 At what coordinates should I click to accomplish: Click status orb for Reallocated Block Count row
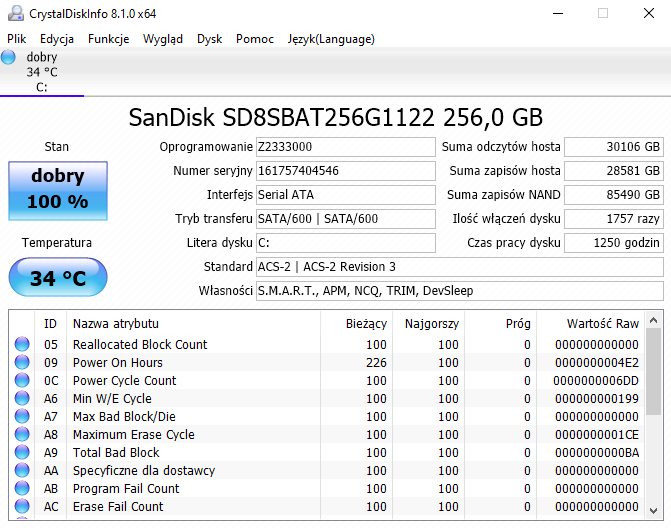point(22,344)
